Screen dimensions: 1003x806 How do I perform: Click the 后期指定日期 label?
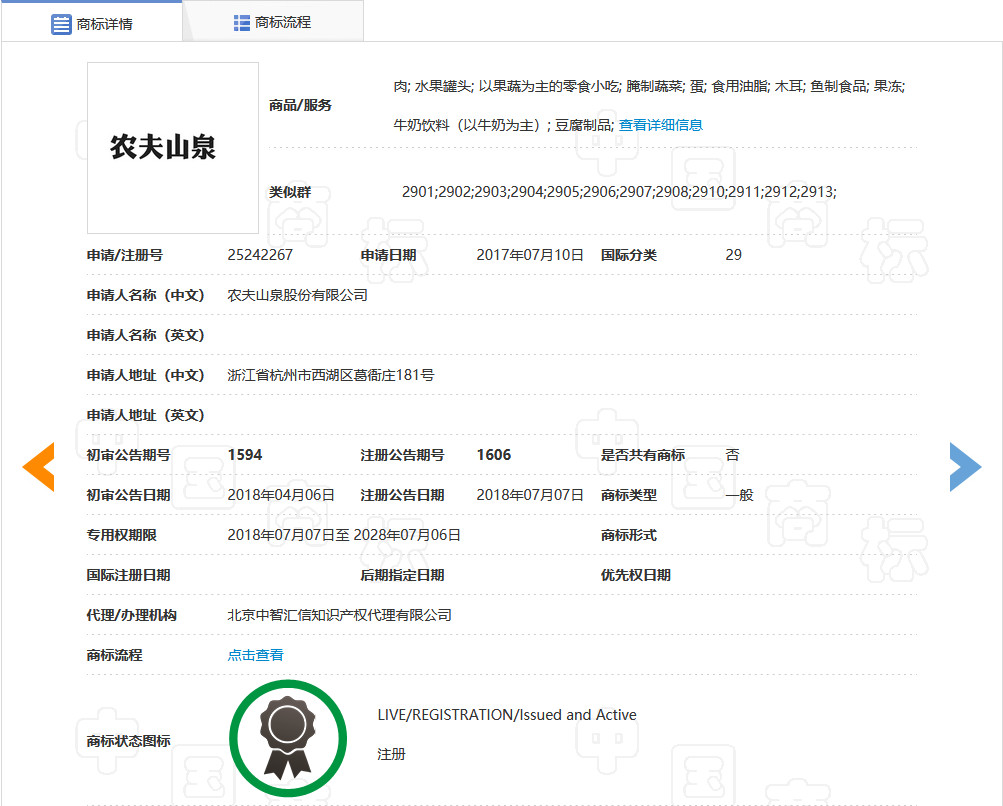402,575
